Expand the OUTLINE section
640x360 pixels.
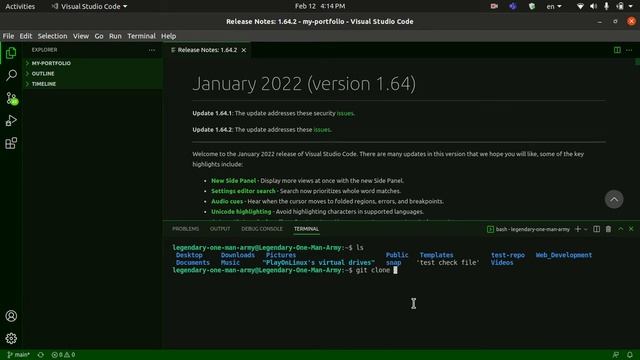pyautogui.click(x=93, y=73)
